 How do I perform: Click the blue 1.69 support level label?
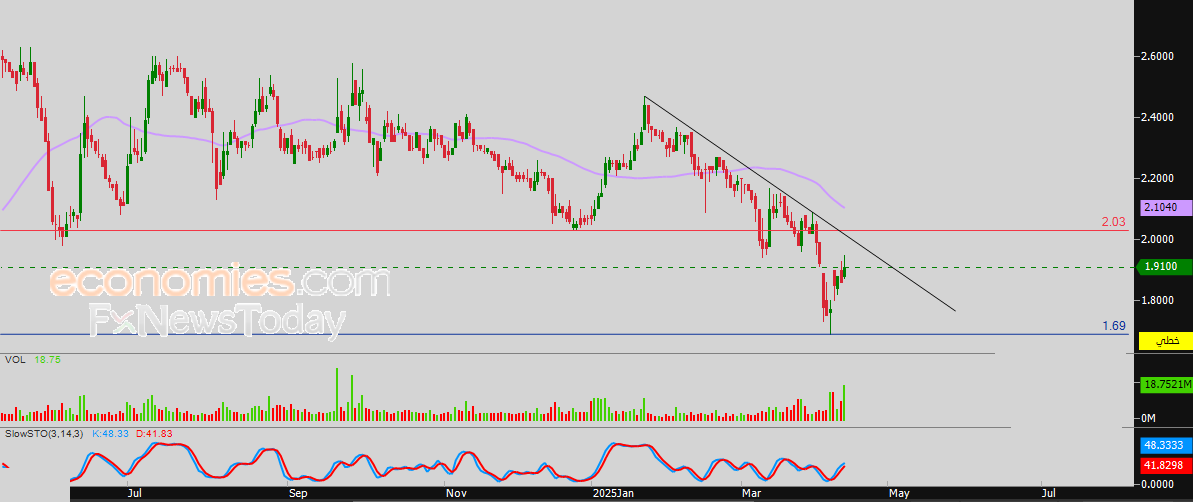click(x=1113, y=326)
